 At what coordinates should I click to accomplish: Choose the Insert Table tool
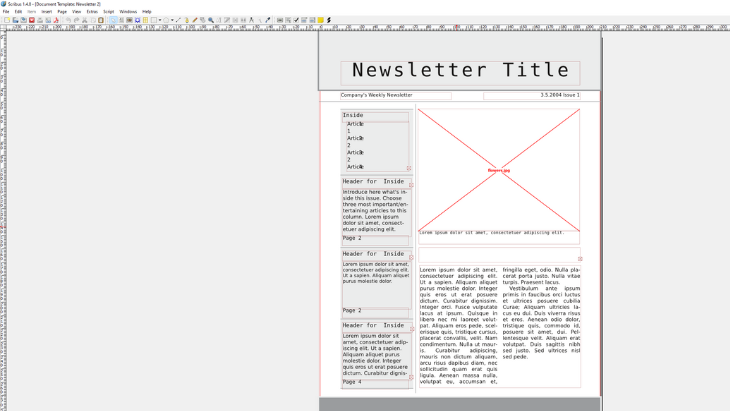[x=145, y=20]
